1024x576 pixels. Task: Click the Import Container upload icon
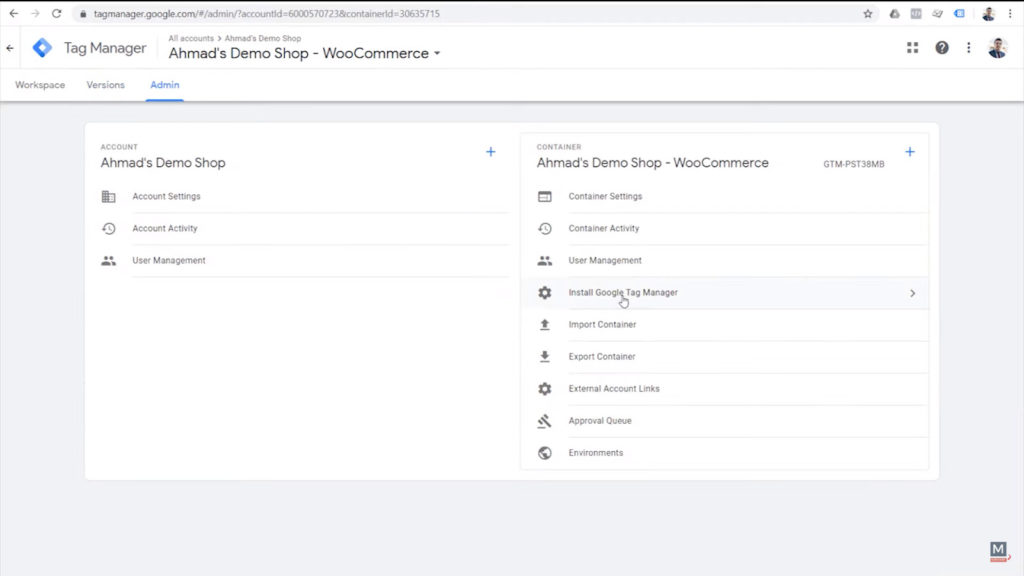pyautogui.click(x=545, y=324)
